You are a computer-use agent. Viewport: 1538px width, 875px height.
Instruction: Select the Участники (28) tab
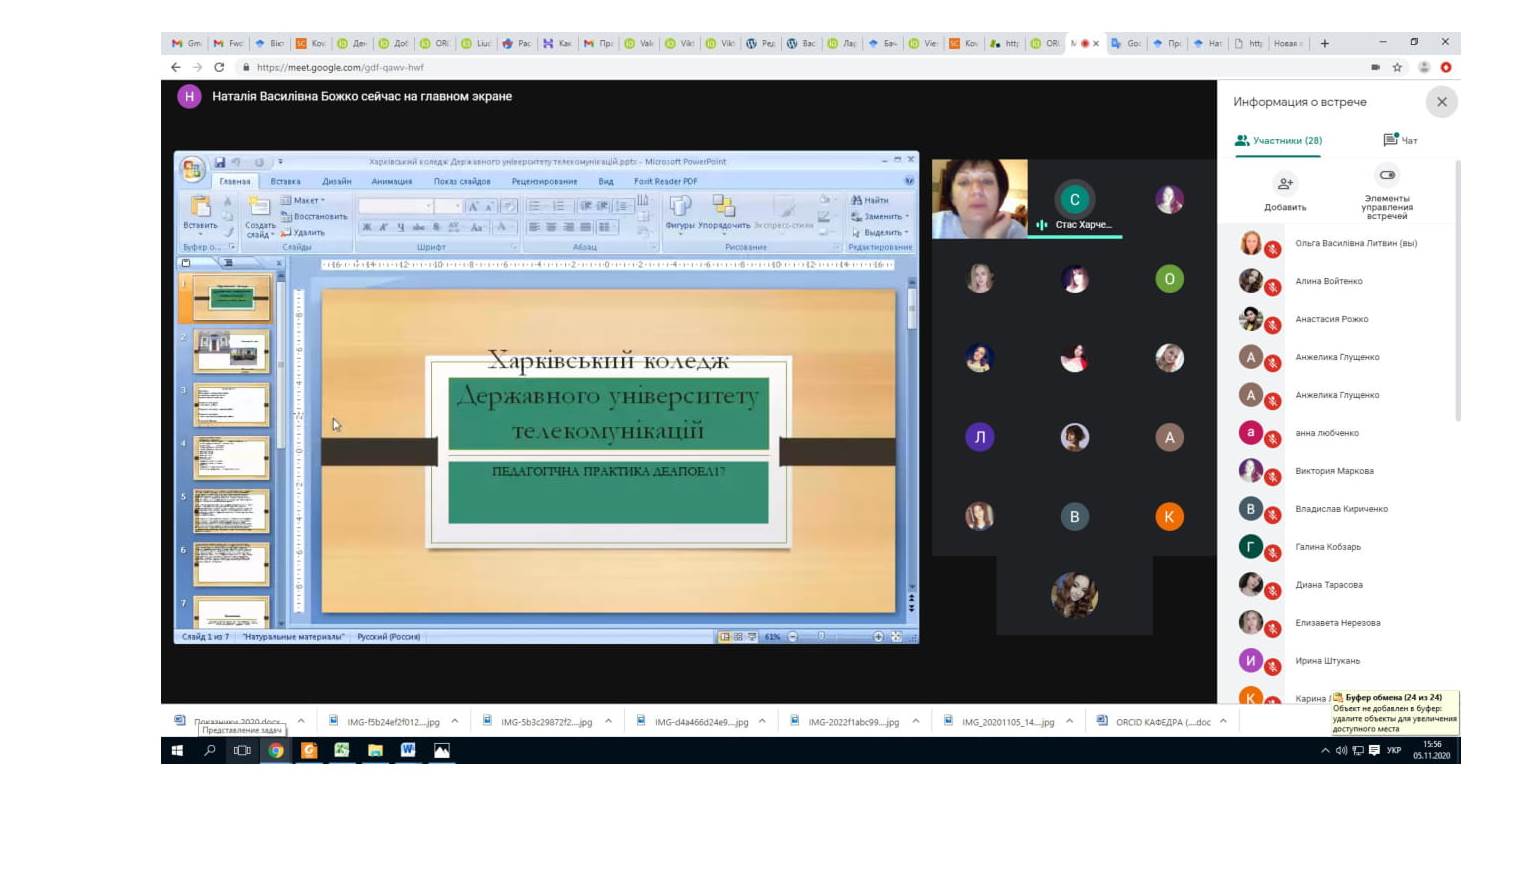(1278, 141)
